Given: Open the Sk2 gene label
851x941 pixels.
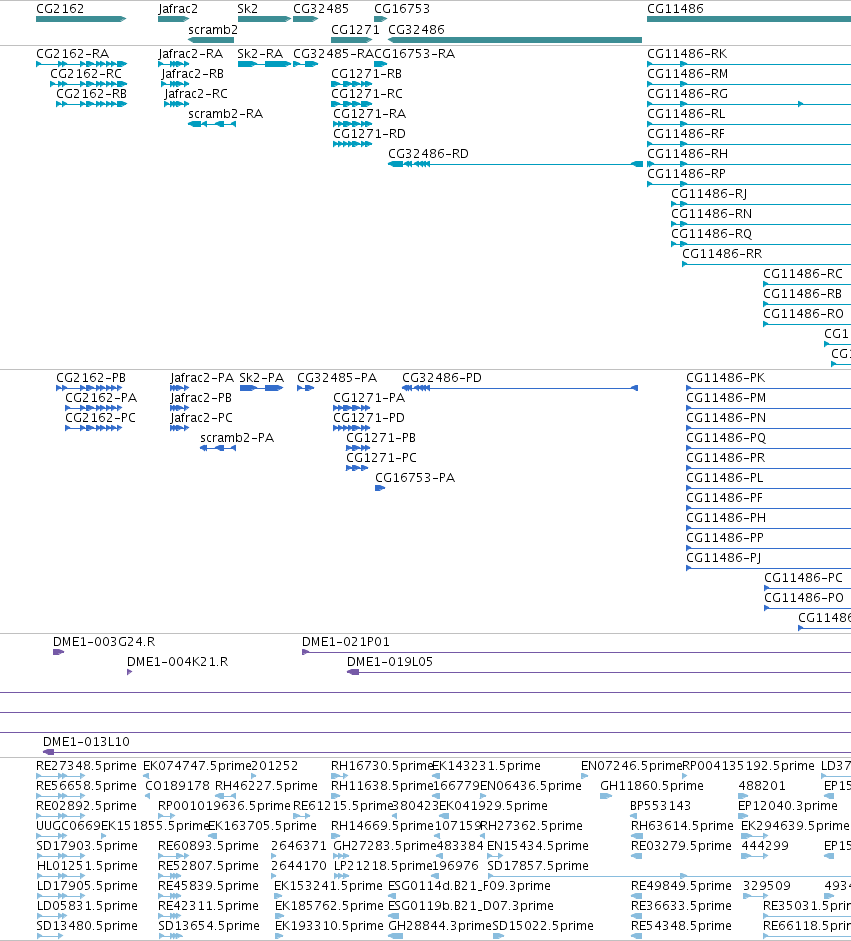Looking at the screenshot, I should tap(247, 9).
